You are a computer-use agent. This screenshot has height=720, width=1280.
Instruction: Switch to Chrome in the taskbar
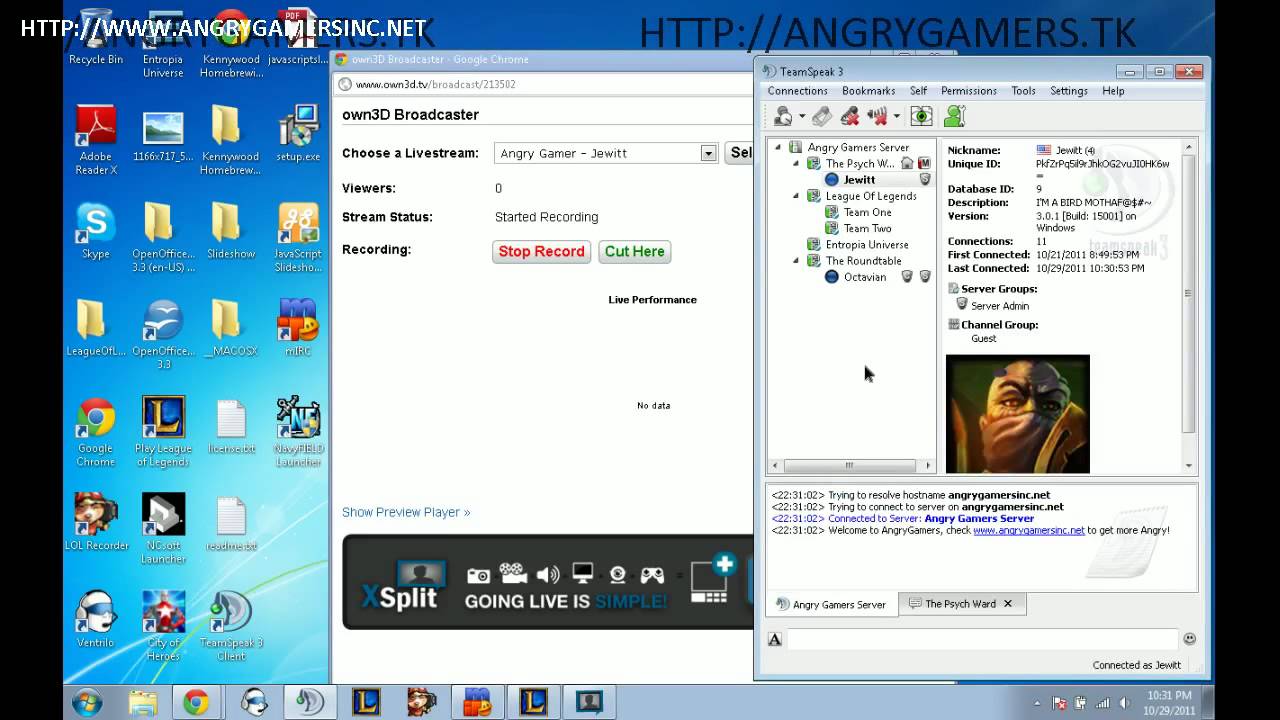pyautogui.click(x=196, y=702)
